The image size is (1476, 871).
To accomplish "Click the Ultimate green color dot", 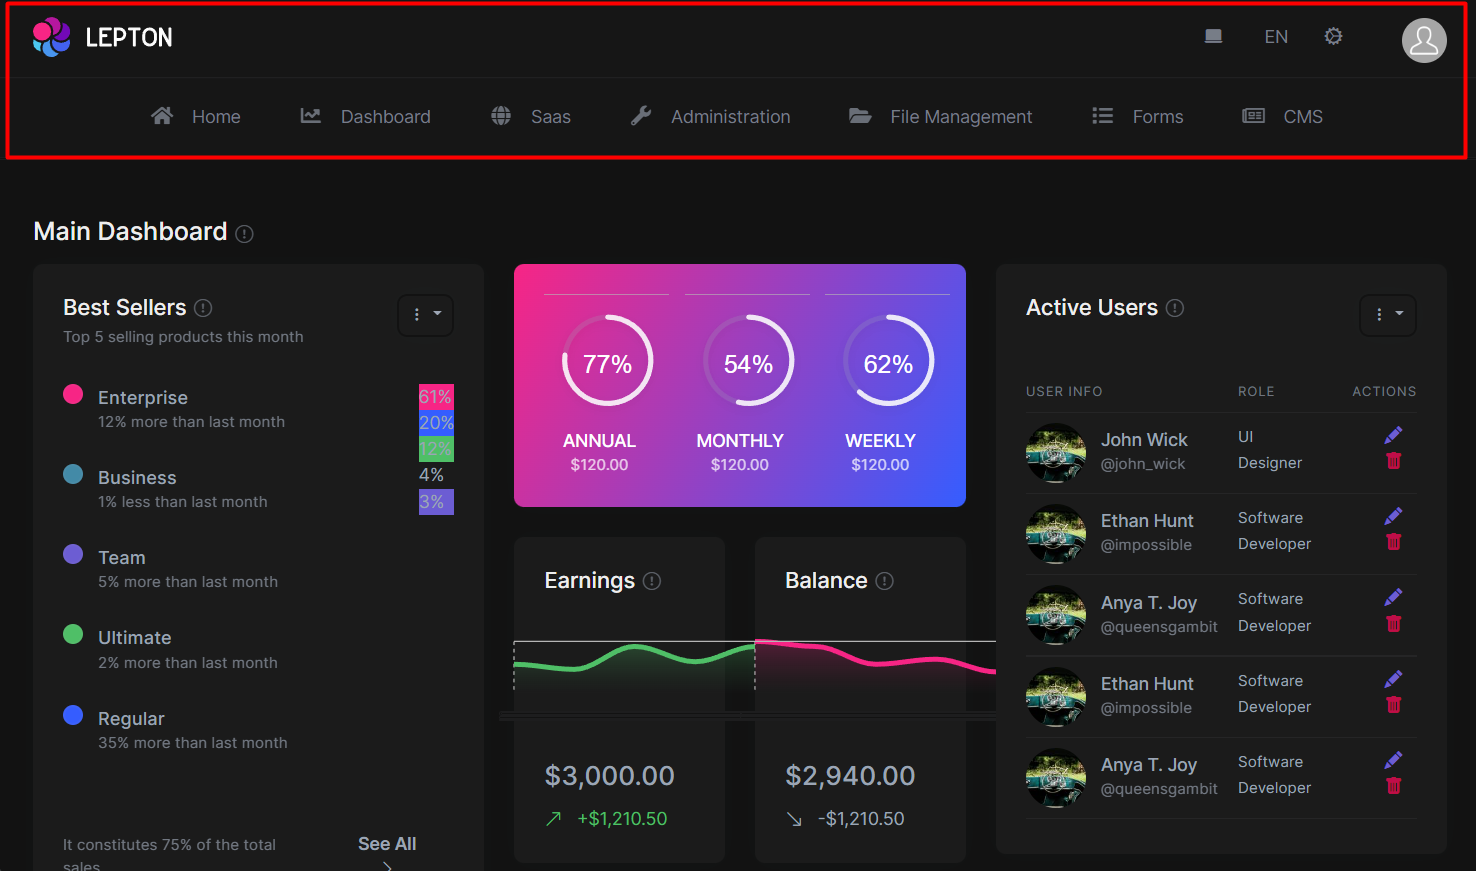I will coord(73,634).
